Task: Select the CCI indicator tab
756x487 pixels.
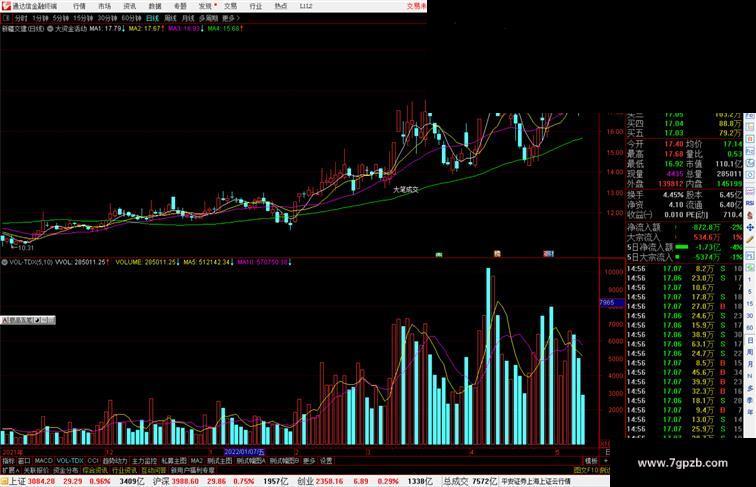Action: click(x=93, y=461)
